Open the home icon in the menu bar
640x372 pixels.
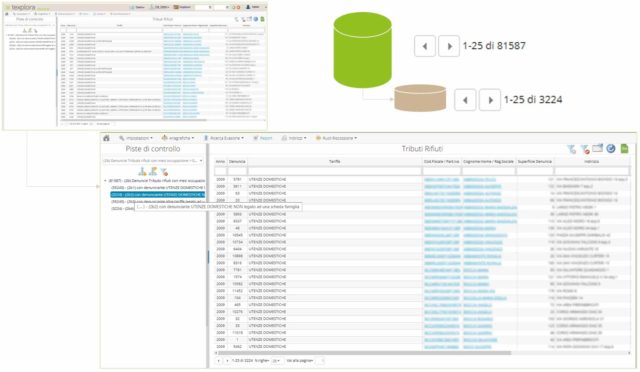[107, 138]
